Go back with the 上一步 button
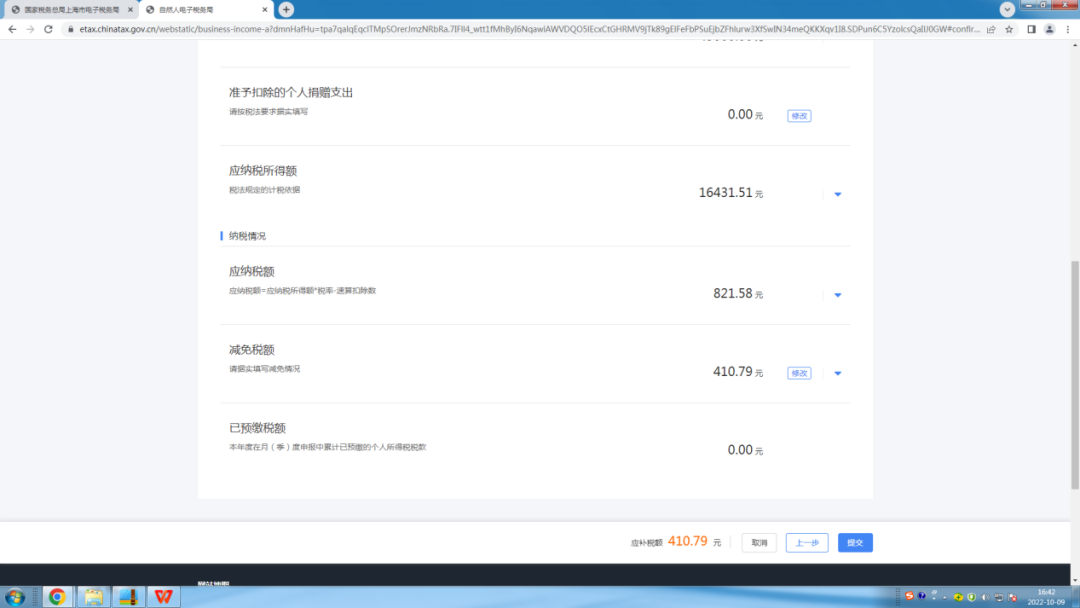The image size is (1080, 608). [x=807, y=543]
